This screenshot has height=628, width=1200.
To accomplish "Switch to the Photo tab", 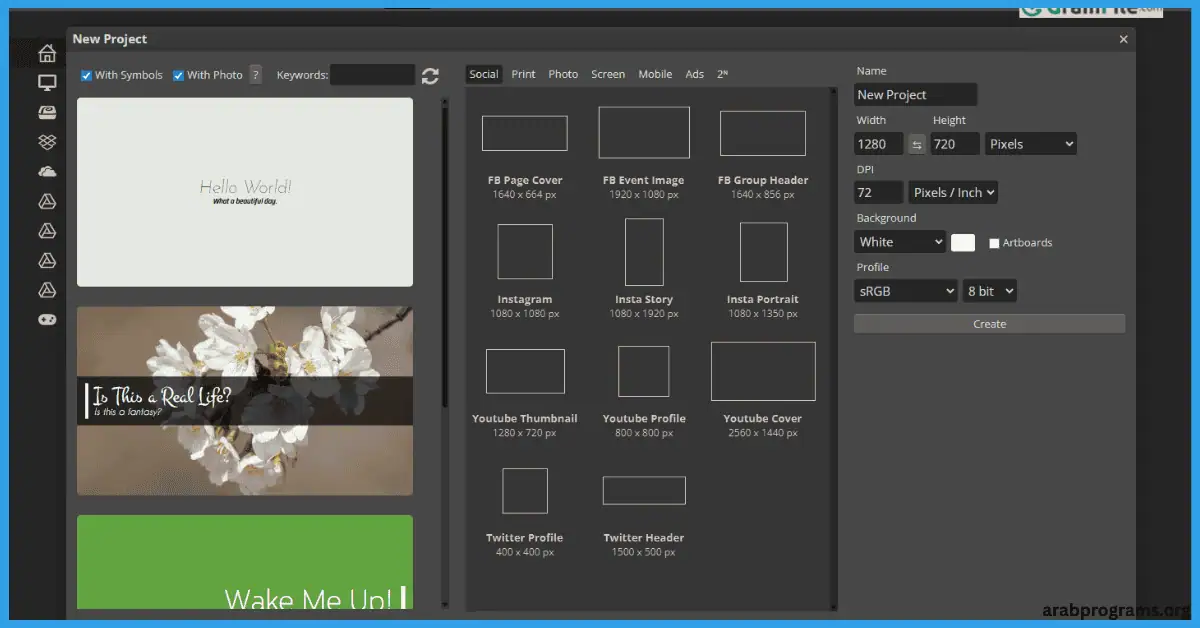I will click(563, 74).
